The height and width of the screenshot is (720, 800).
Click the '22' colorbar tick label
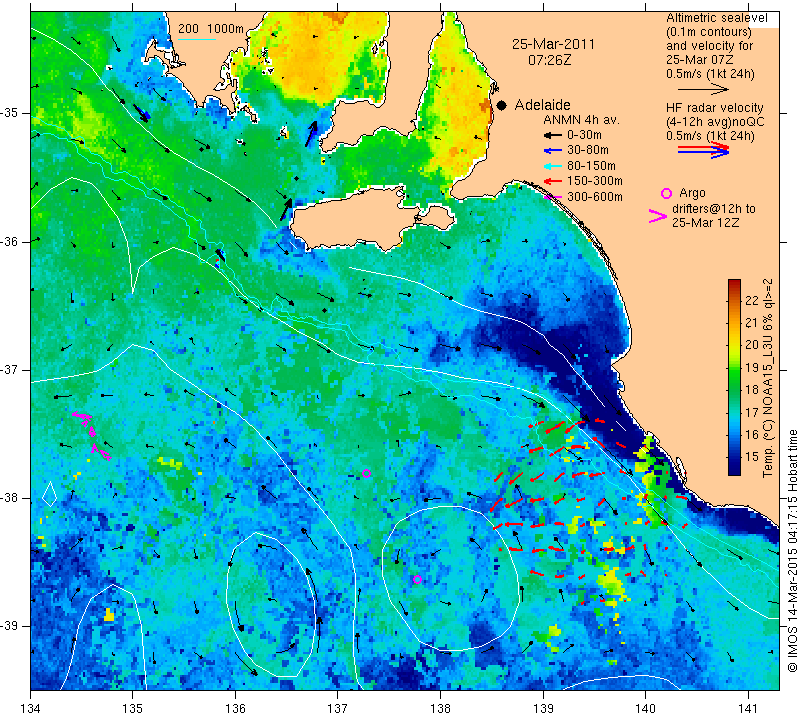click(x=752, y=301)
